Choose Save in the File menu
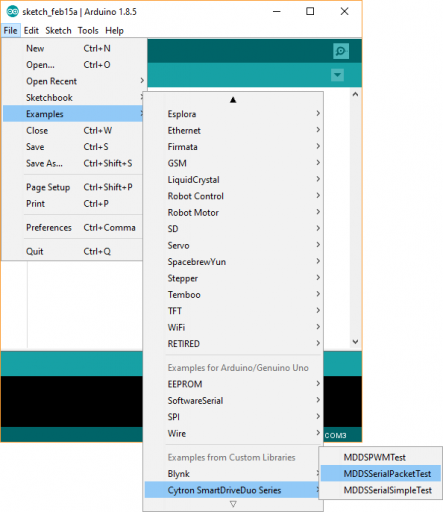The image size is (443, 512). point(73,147)
